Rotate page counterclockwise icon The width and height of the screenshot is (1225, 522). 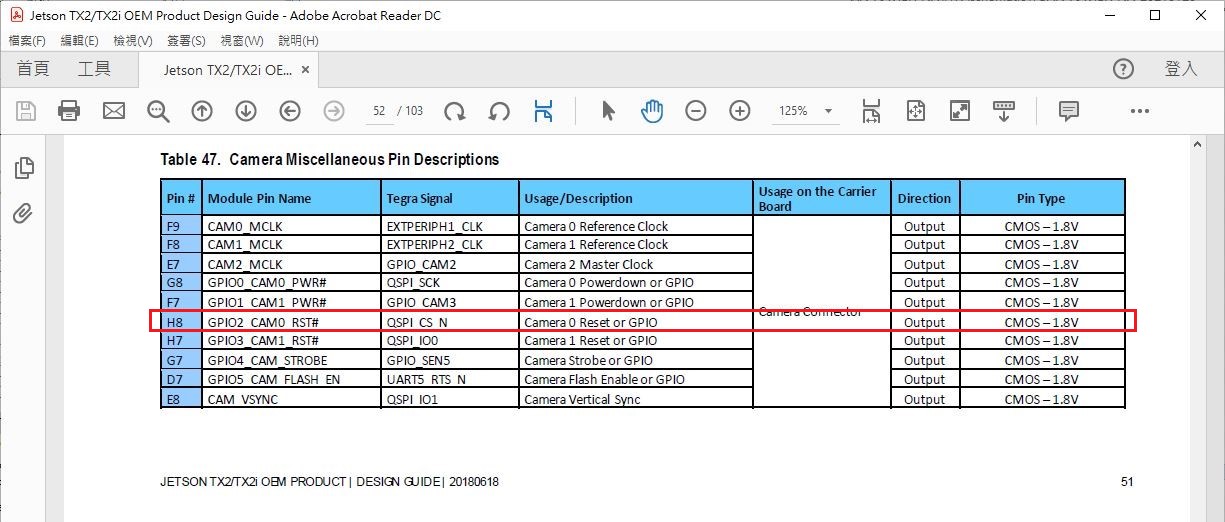click(x=499, y=111)
